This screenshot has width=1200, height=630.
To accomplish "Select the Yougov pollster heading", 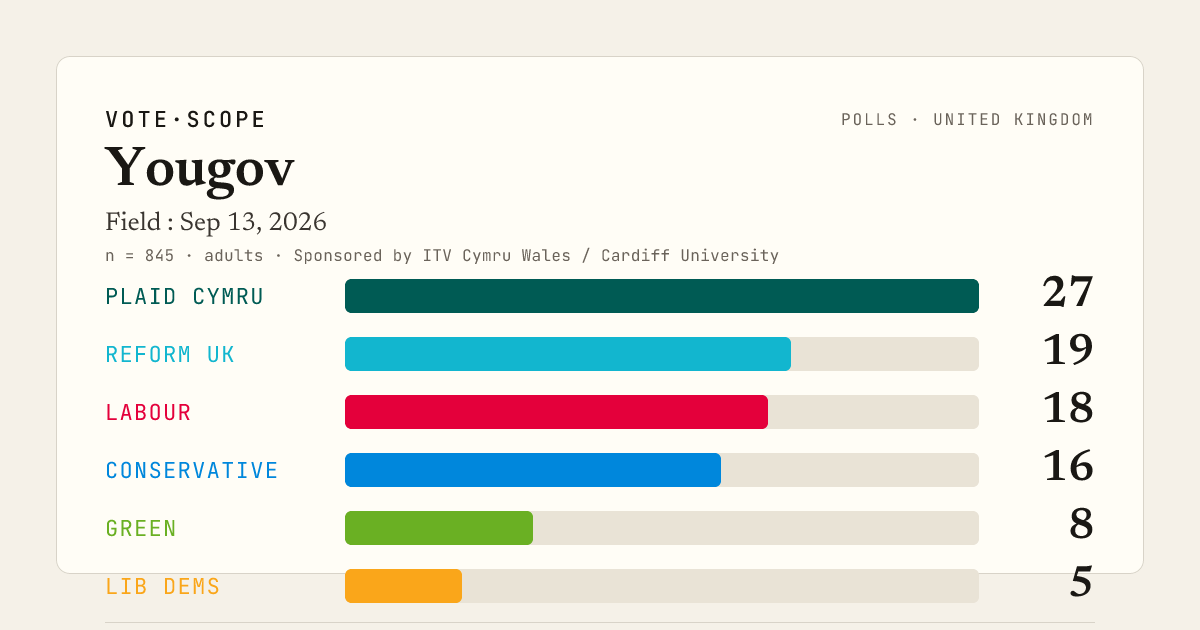I will 200,168.
